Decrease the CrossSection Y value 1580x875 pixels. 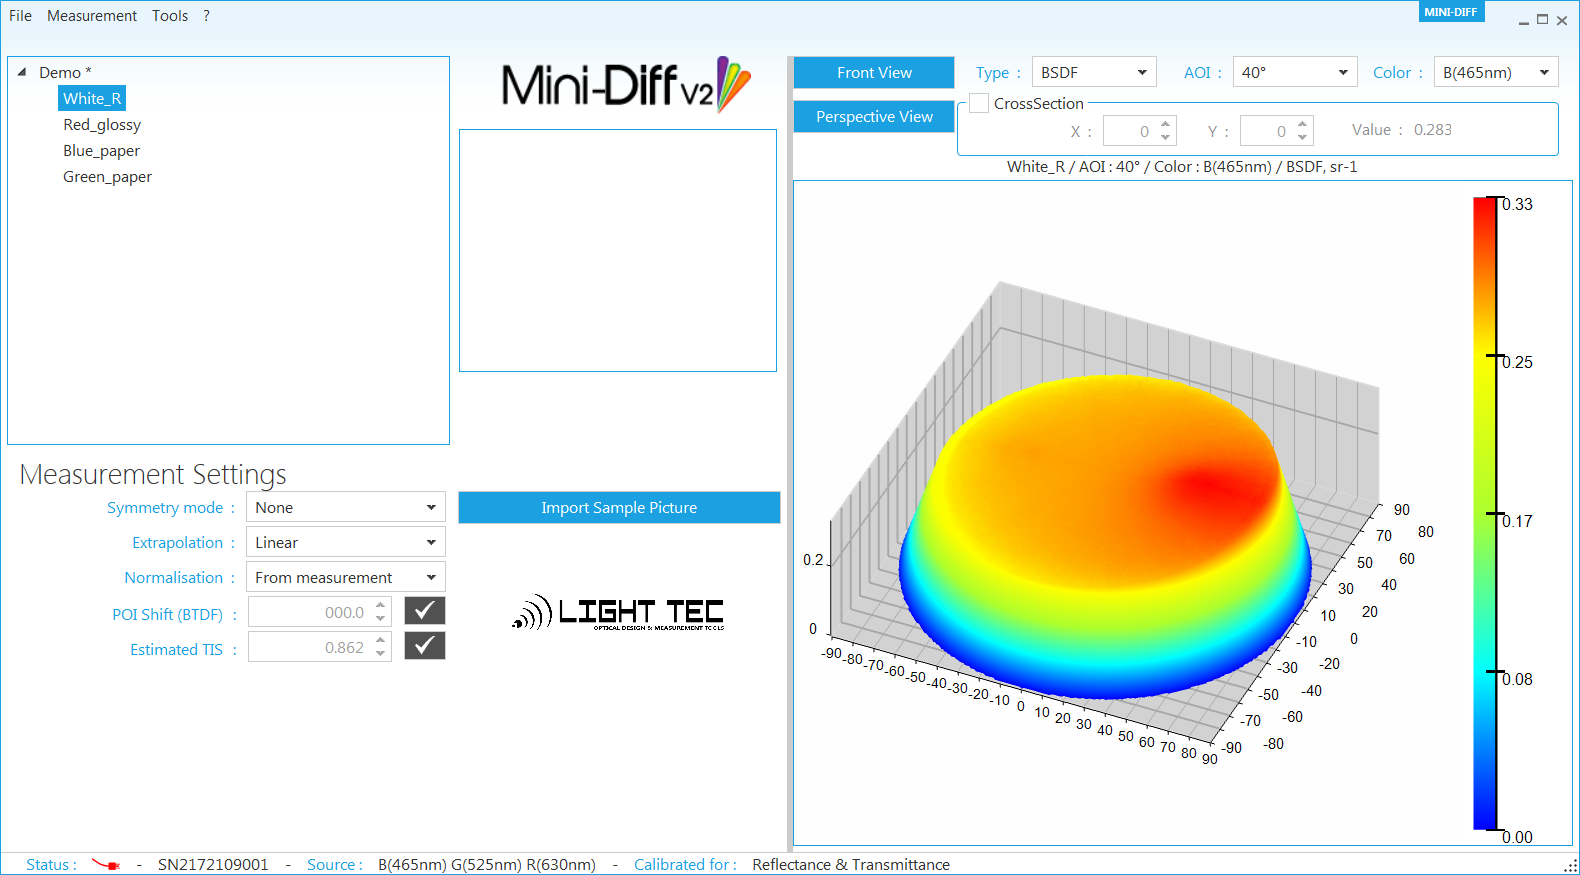click(1302, 137)
